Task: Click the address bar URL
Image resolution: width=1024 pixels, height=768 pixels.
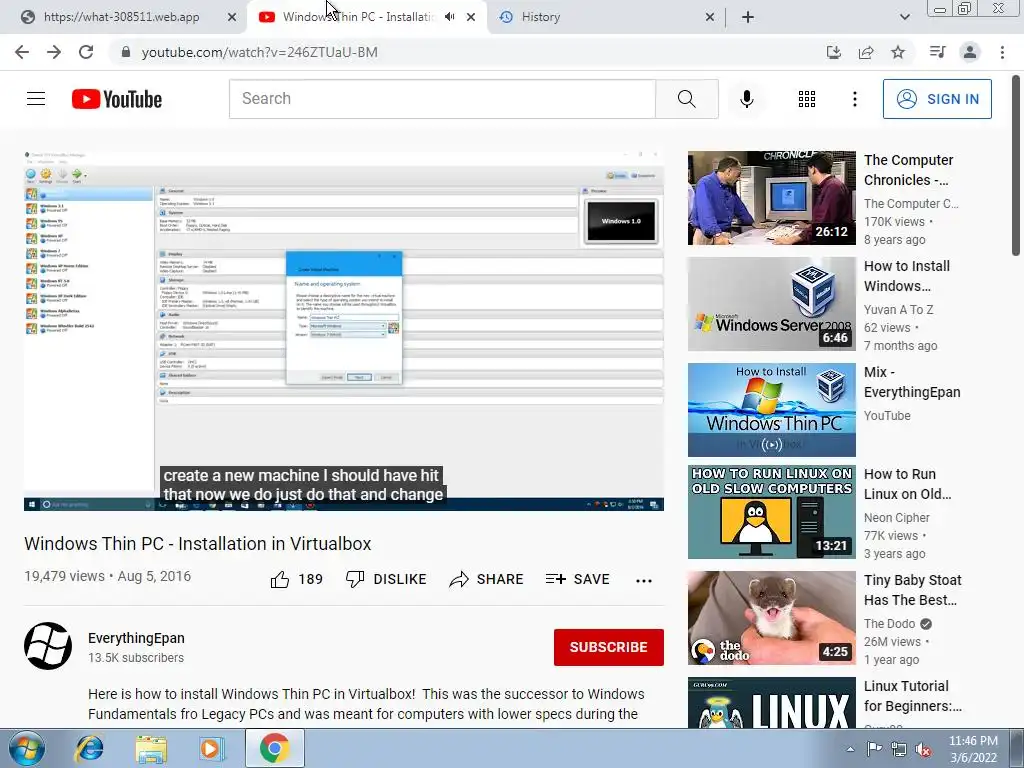Action: point(259,52)
